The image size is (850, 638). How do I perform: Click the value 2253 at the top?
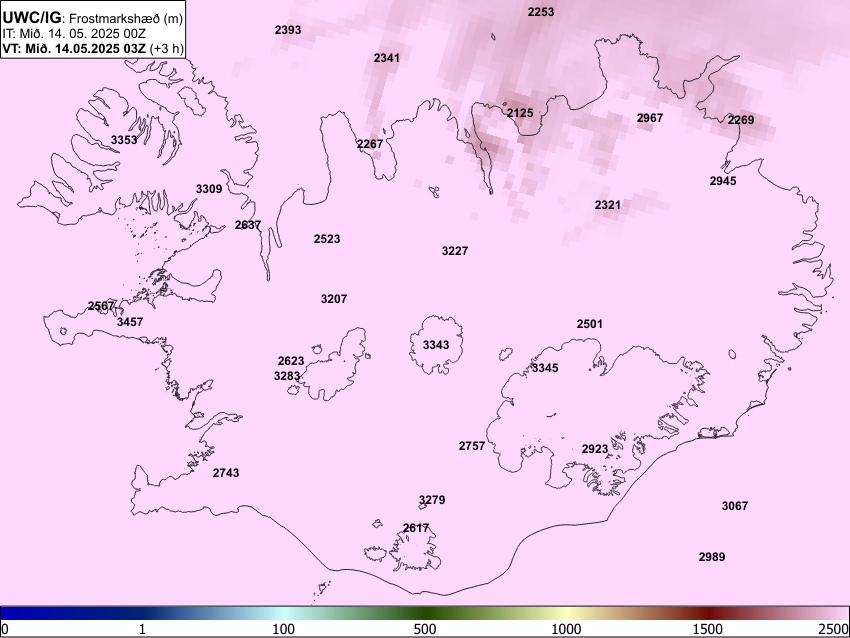click(541, 12)
